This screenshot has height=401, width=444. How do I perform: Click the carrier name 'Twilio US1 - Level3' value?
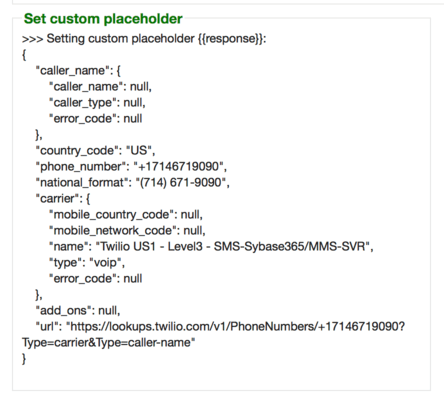(x=235, y=247)
